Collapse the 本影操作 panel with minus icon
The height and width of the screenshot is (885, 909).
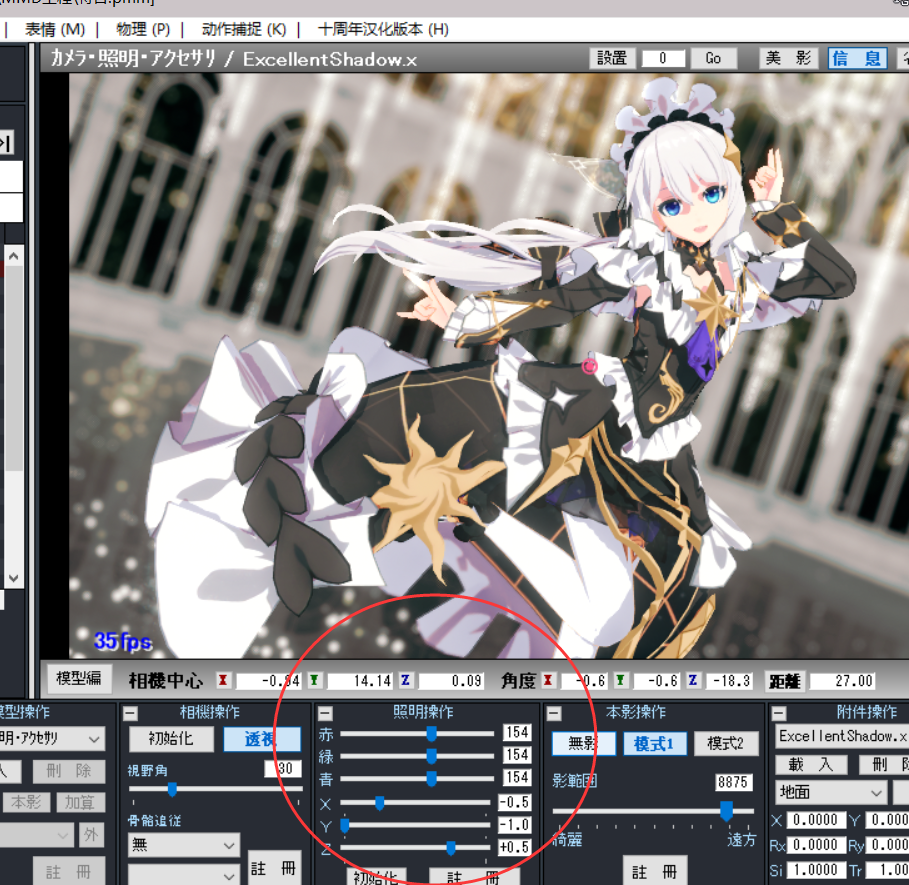tap(554, 713)
